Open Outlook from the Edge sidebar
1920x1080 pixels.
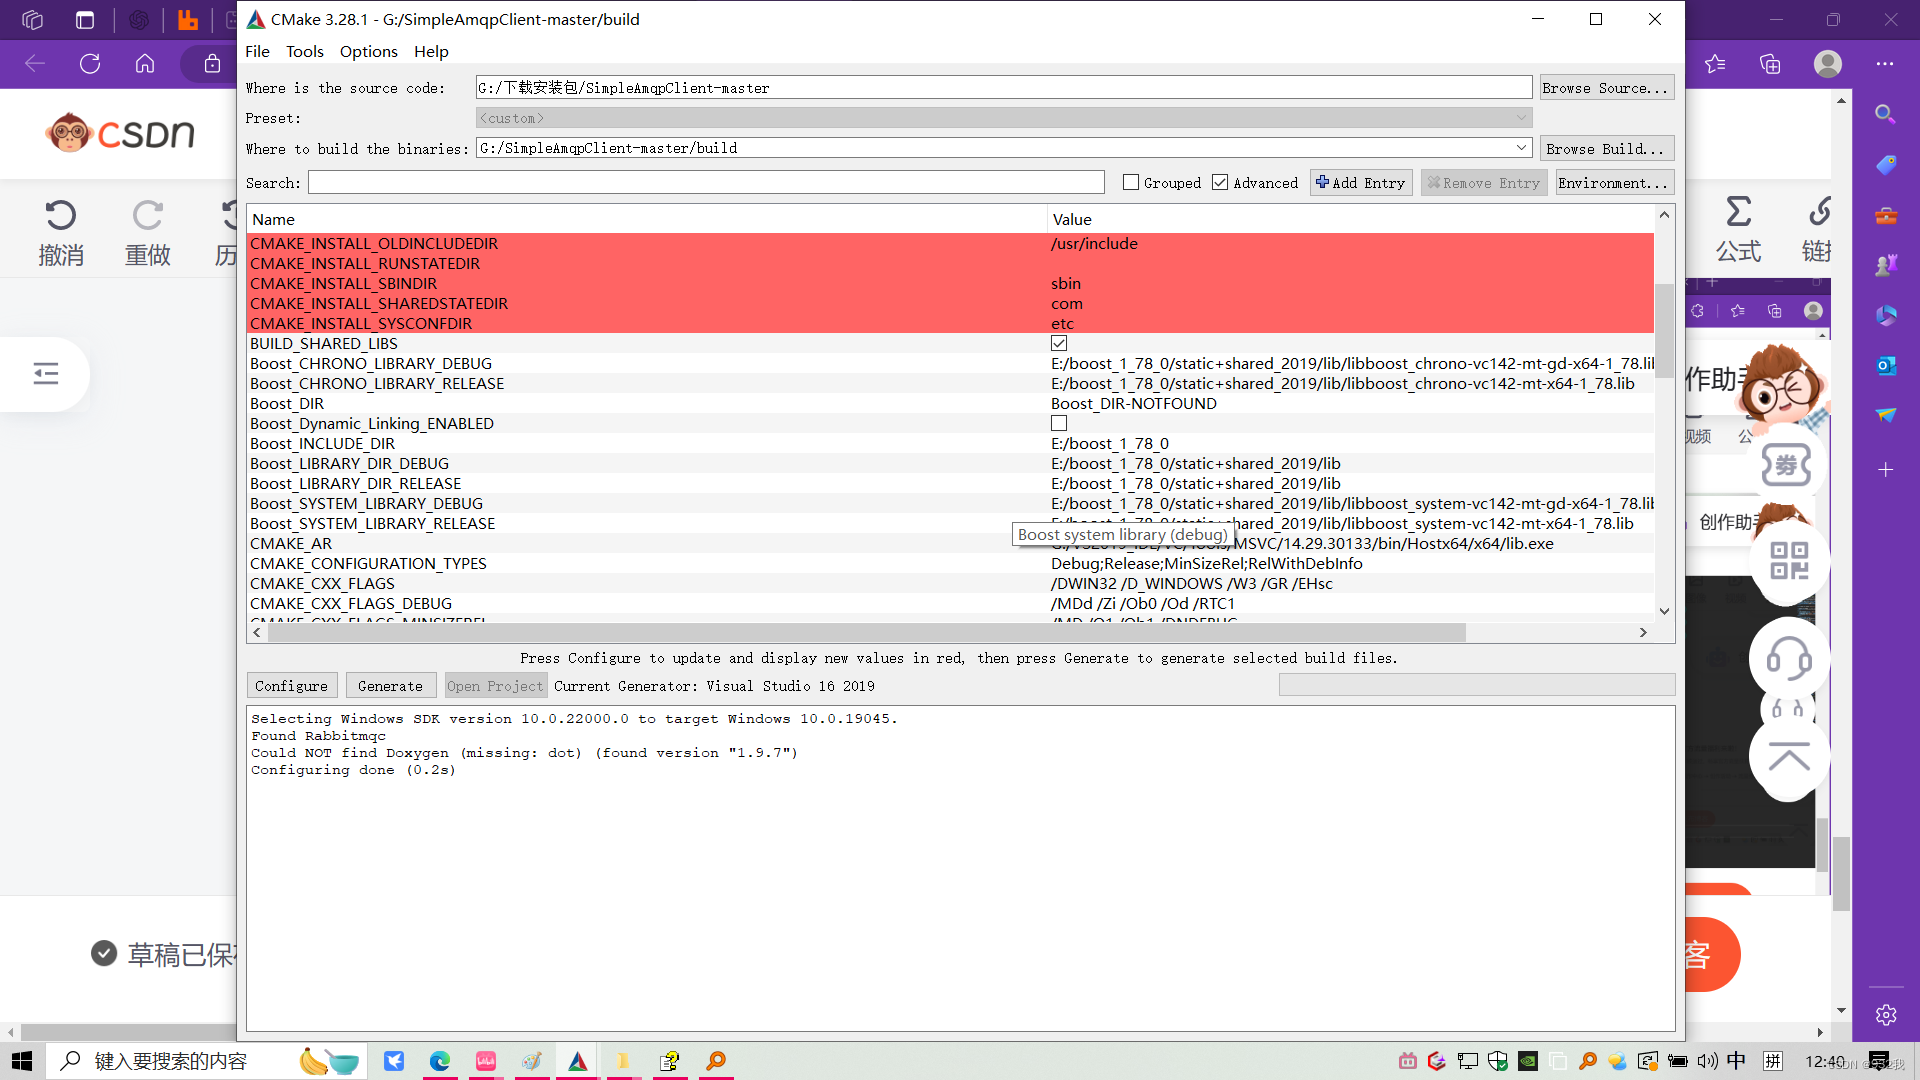tap(1888, 365)
